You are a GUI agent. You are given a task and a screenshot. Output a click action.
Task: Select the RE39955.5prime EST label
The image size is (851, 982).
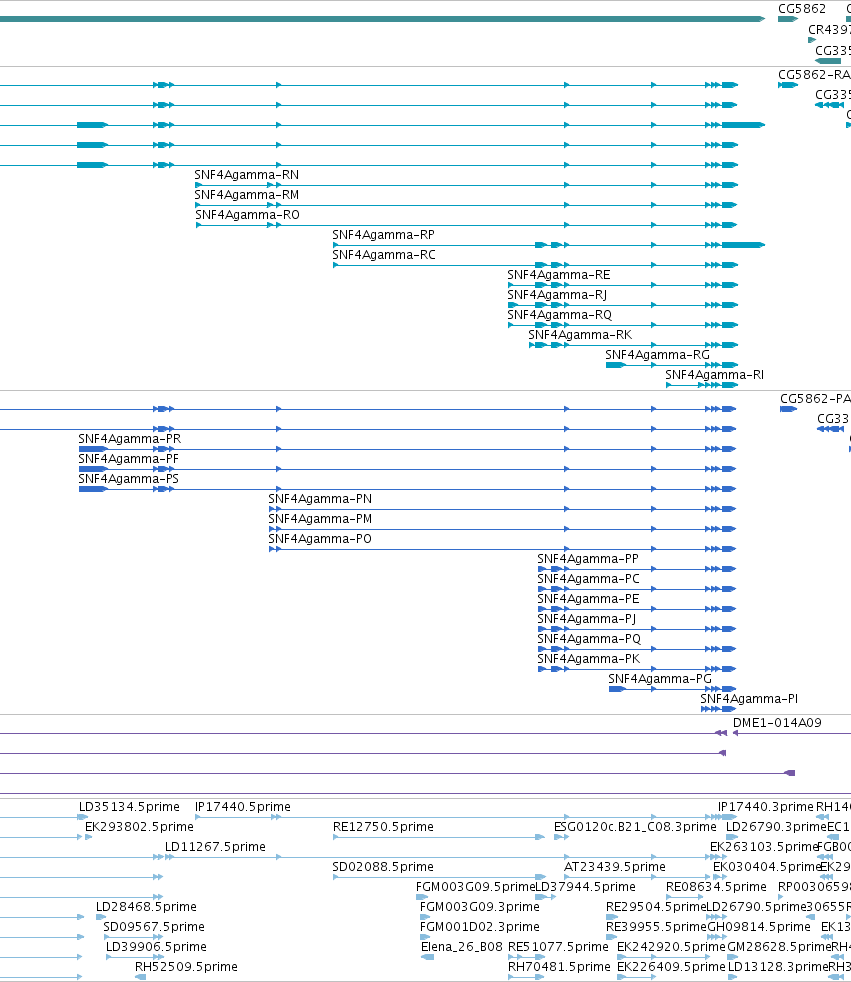(656, 928)
